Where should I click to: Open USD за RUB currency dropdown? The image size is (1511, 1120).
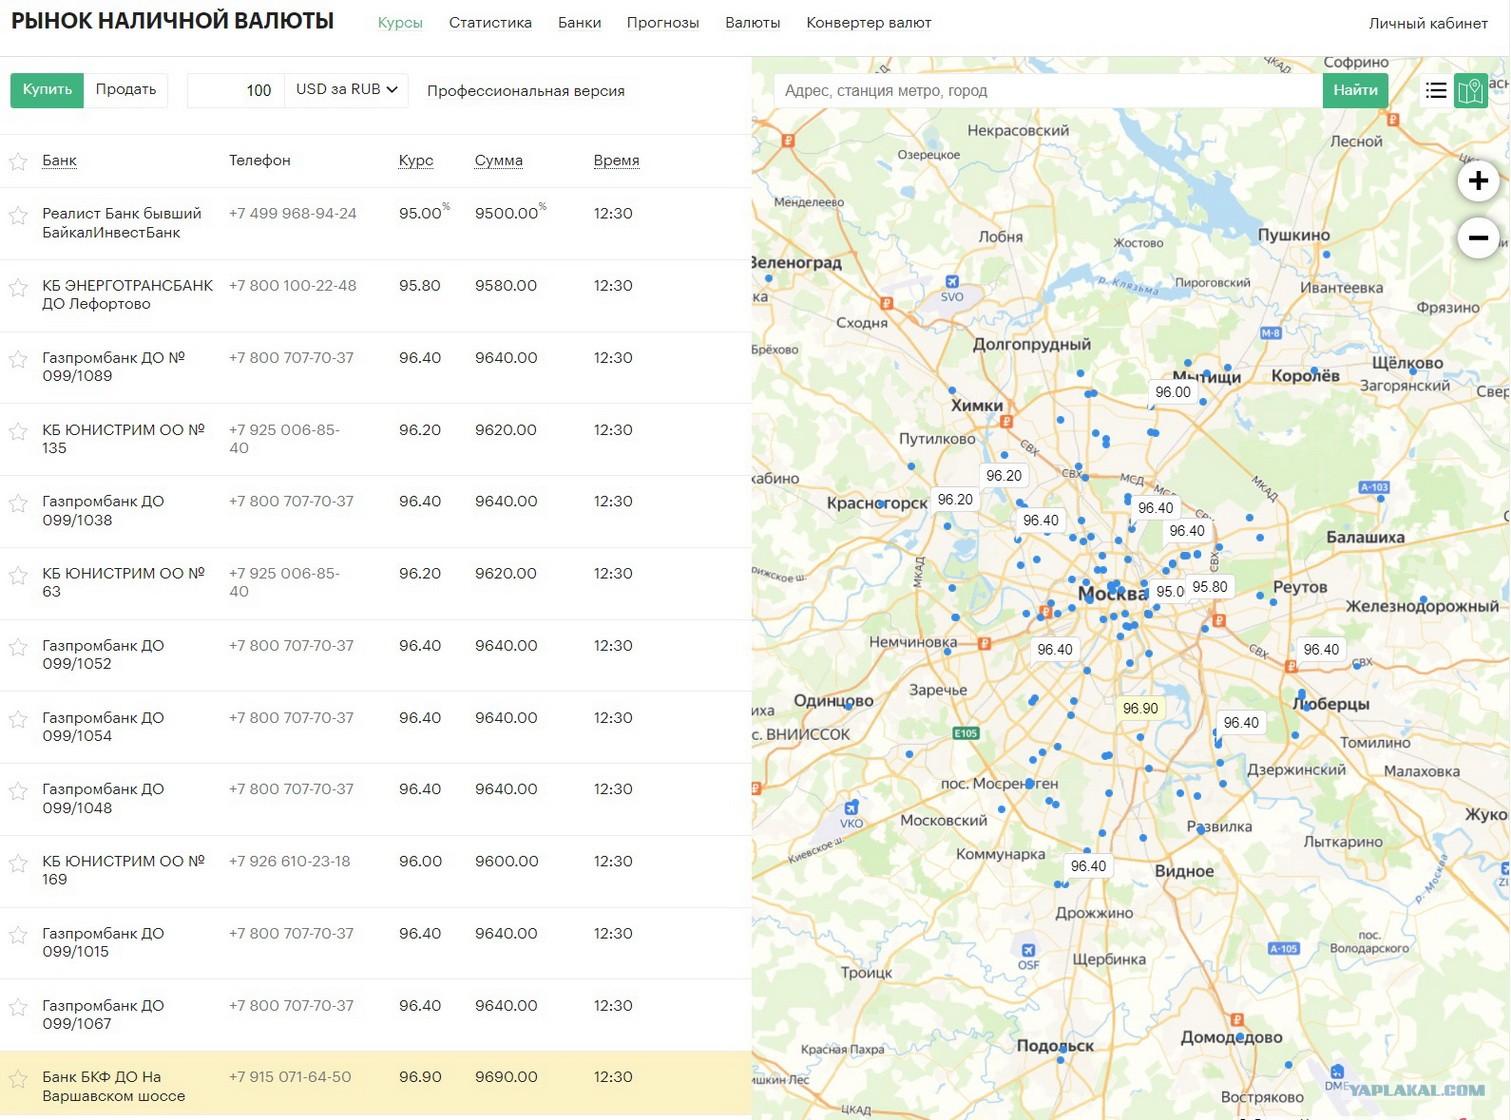(x=346, y=90)
